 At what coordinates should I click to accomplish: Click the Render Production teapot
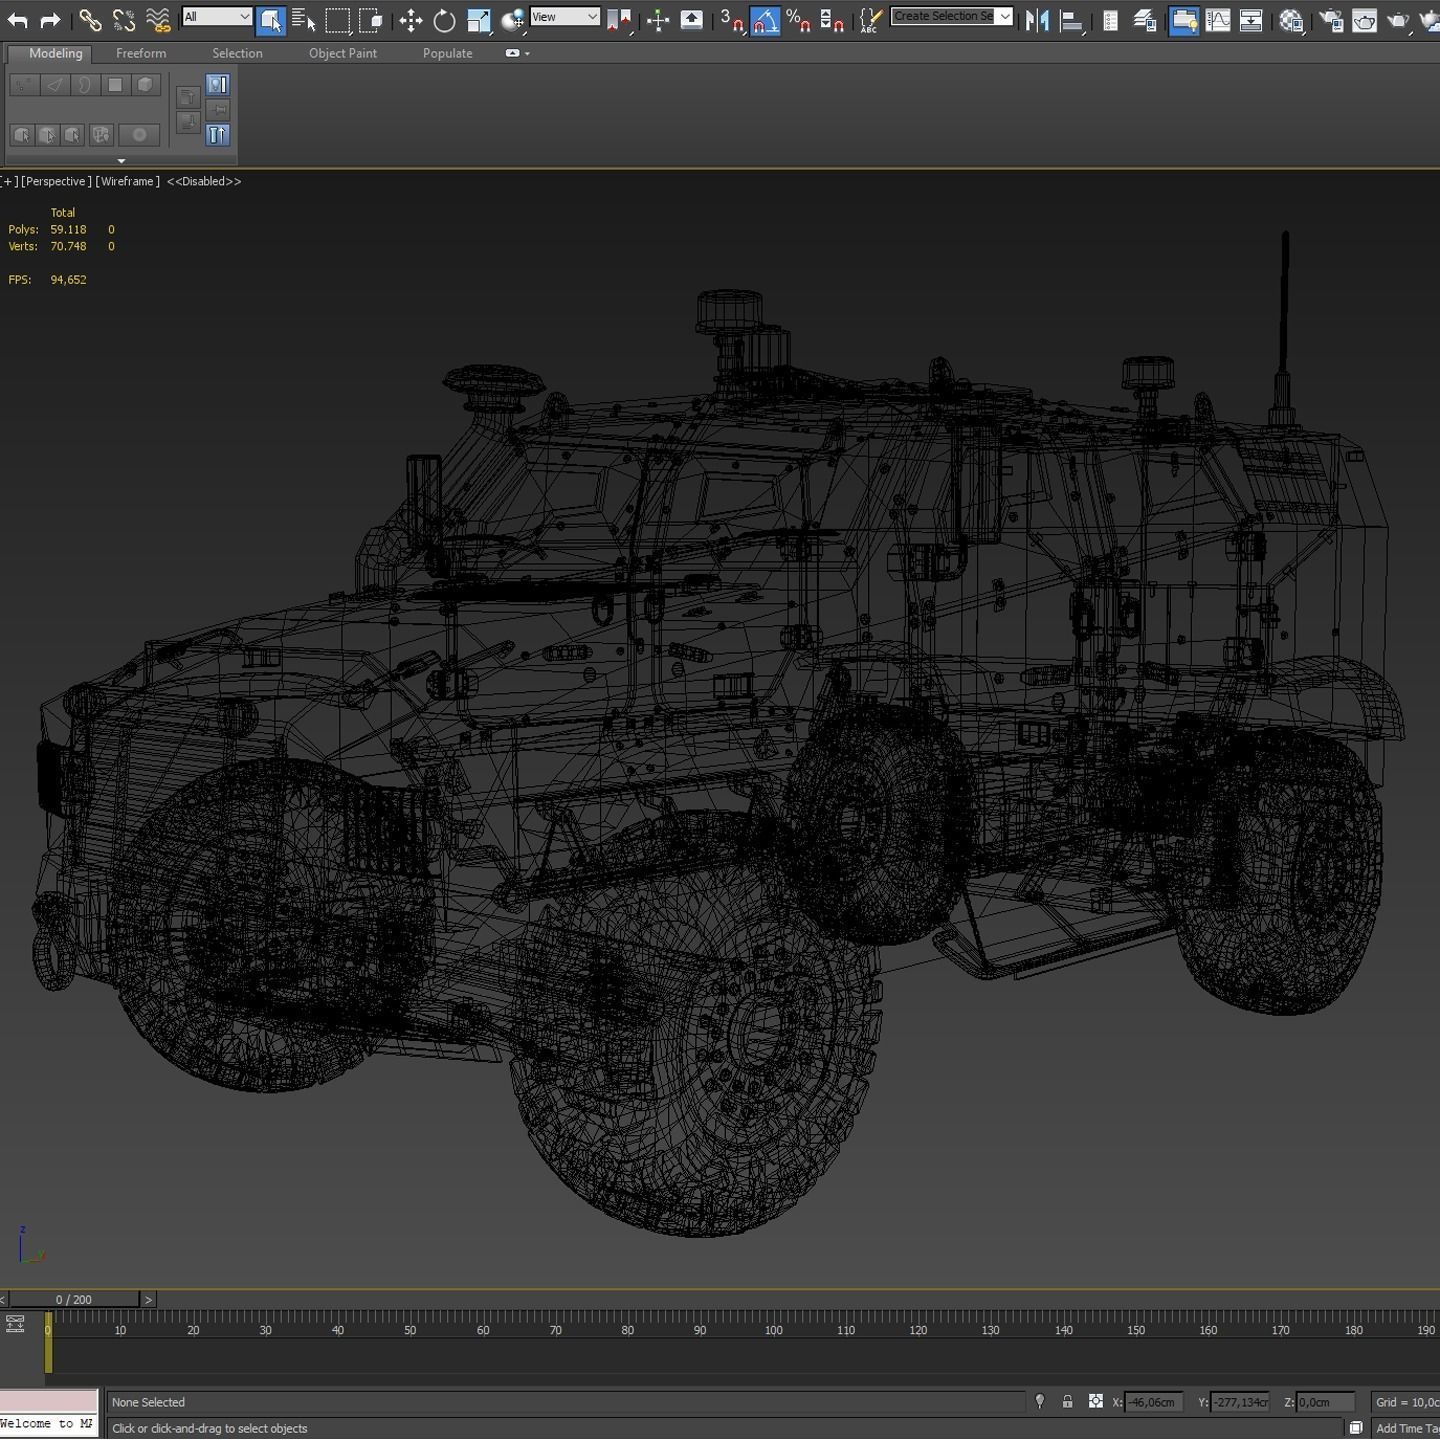point(1398,19)
